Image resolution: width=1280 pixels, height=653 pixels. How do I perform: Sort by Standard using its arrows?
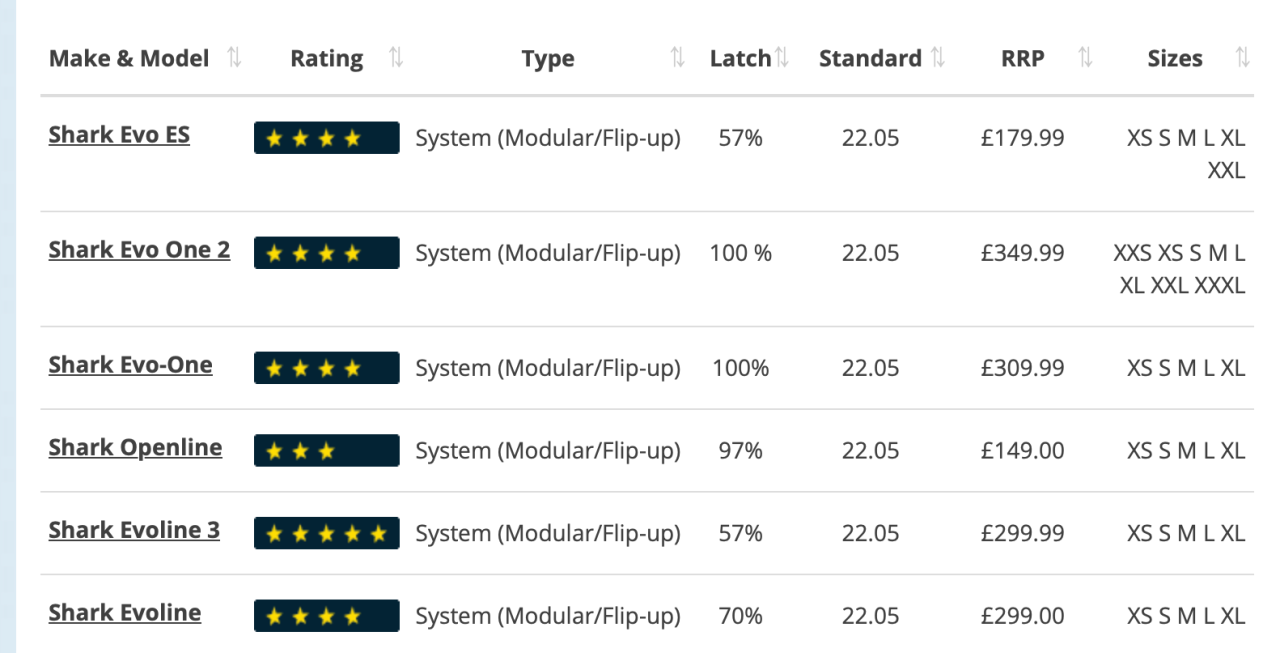[938, 58]
